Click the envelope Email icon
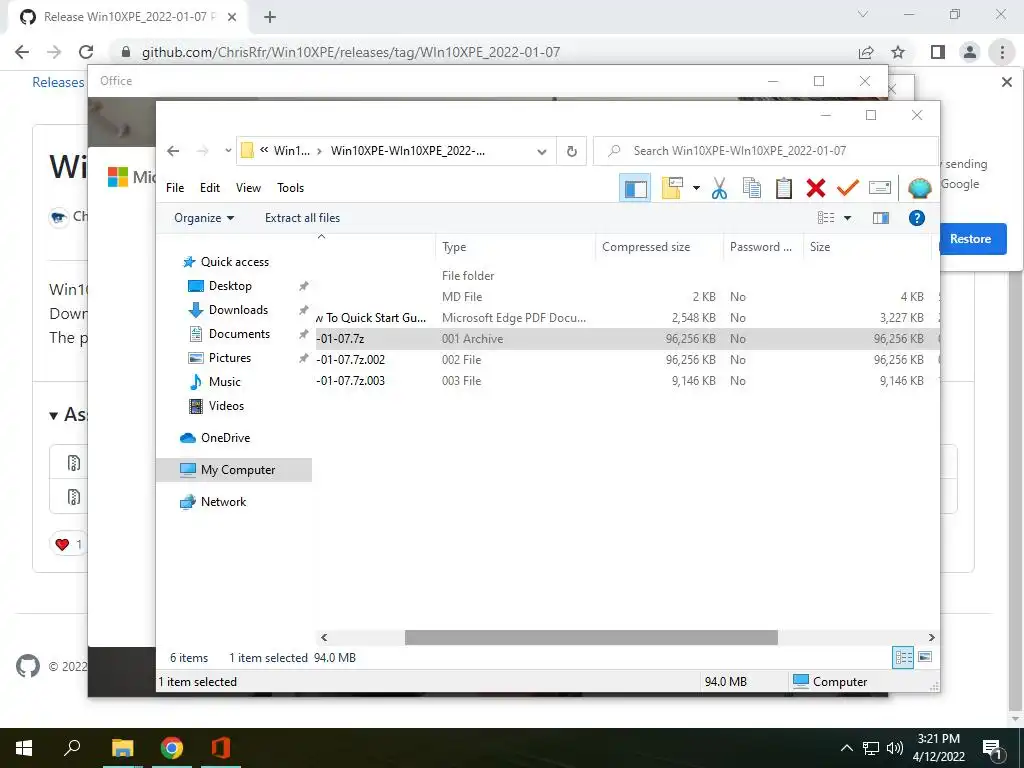 pyautogui.click(x=880, y=188)
